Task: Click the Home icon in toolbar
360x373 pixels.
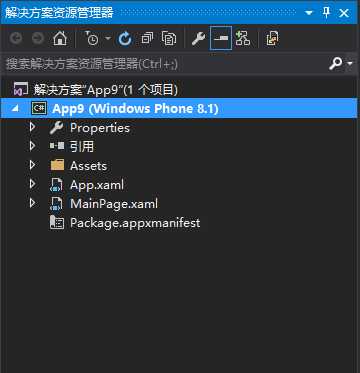Action: click(60, 39)
